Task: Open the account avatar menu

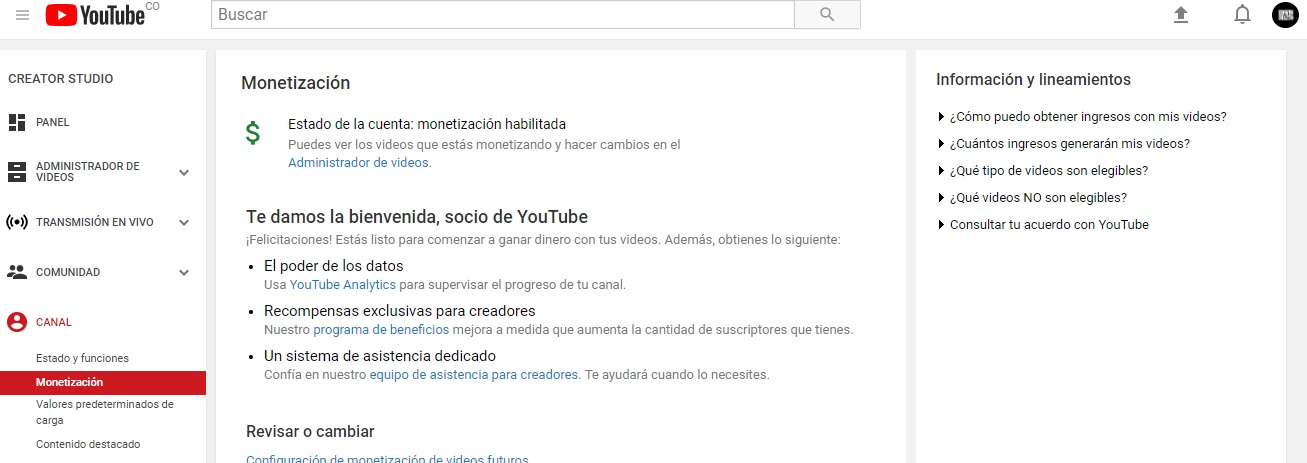Action: pos(1285,15)
